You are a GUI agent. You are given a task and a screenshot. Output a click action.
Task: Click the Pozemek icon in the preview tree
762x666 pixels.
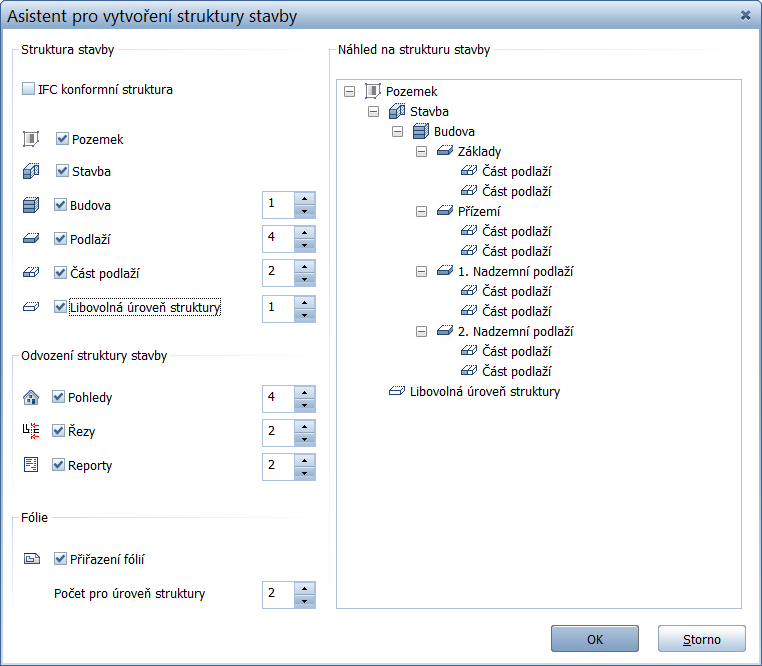373,91
